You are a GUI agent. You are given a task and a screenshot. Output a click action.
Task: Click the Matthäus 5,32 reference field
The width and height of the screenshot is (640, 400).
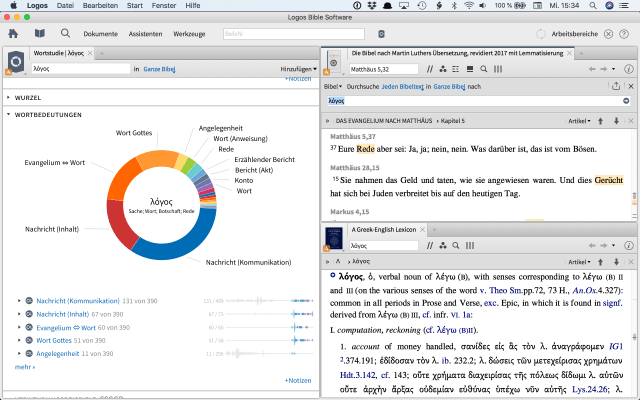(x=385, y=69)
